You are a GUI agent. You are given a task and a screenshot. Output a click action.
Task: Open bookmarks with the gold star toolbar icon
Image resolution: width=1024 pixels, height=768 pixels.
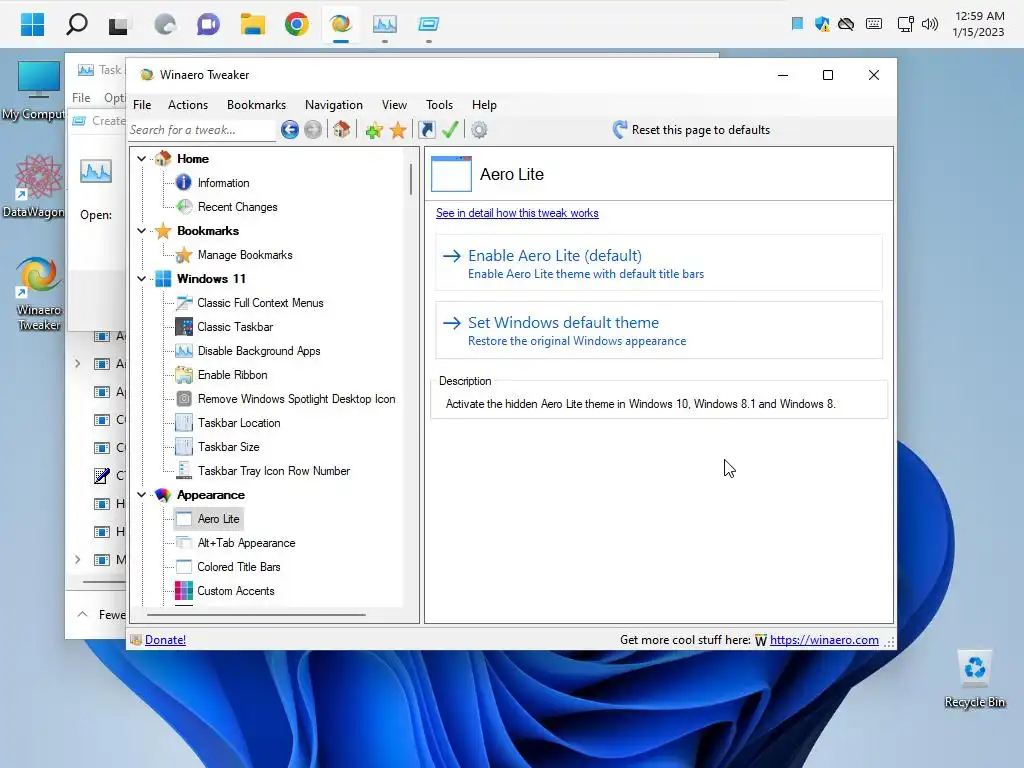tap(398, 130)
